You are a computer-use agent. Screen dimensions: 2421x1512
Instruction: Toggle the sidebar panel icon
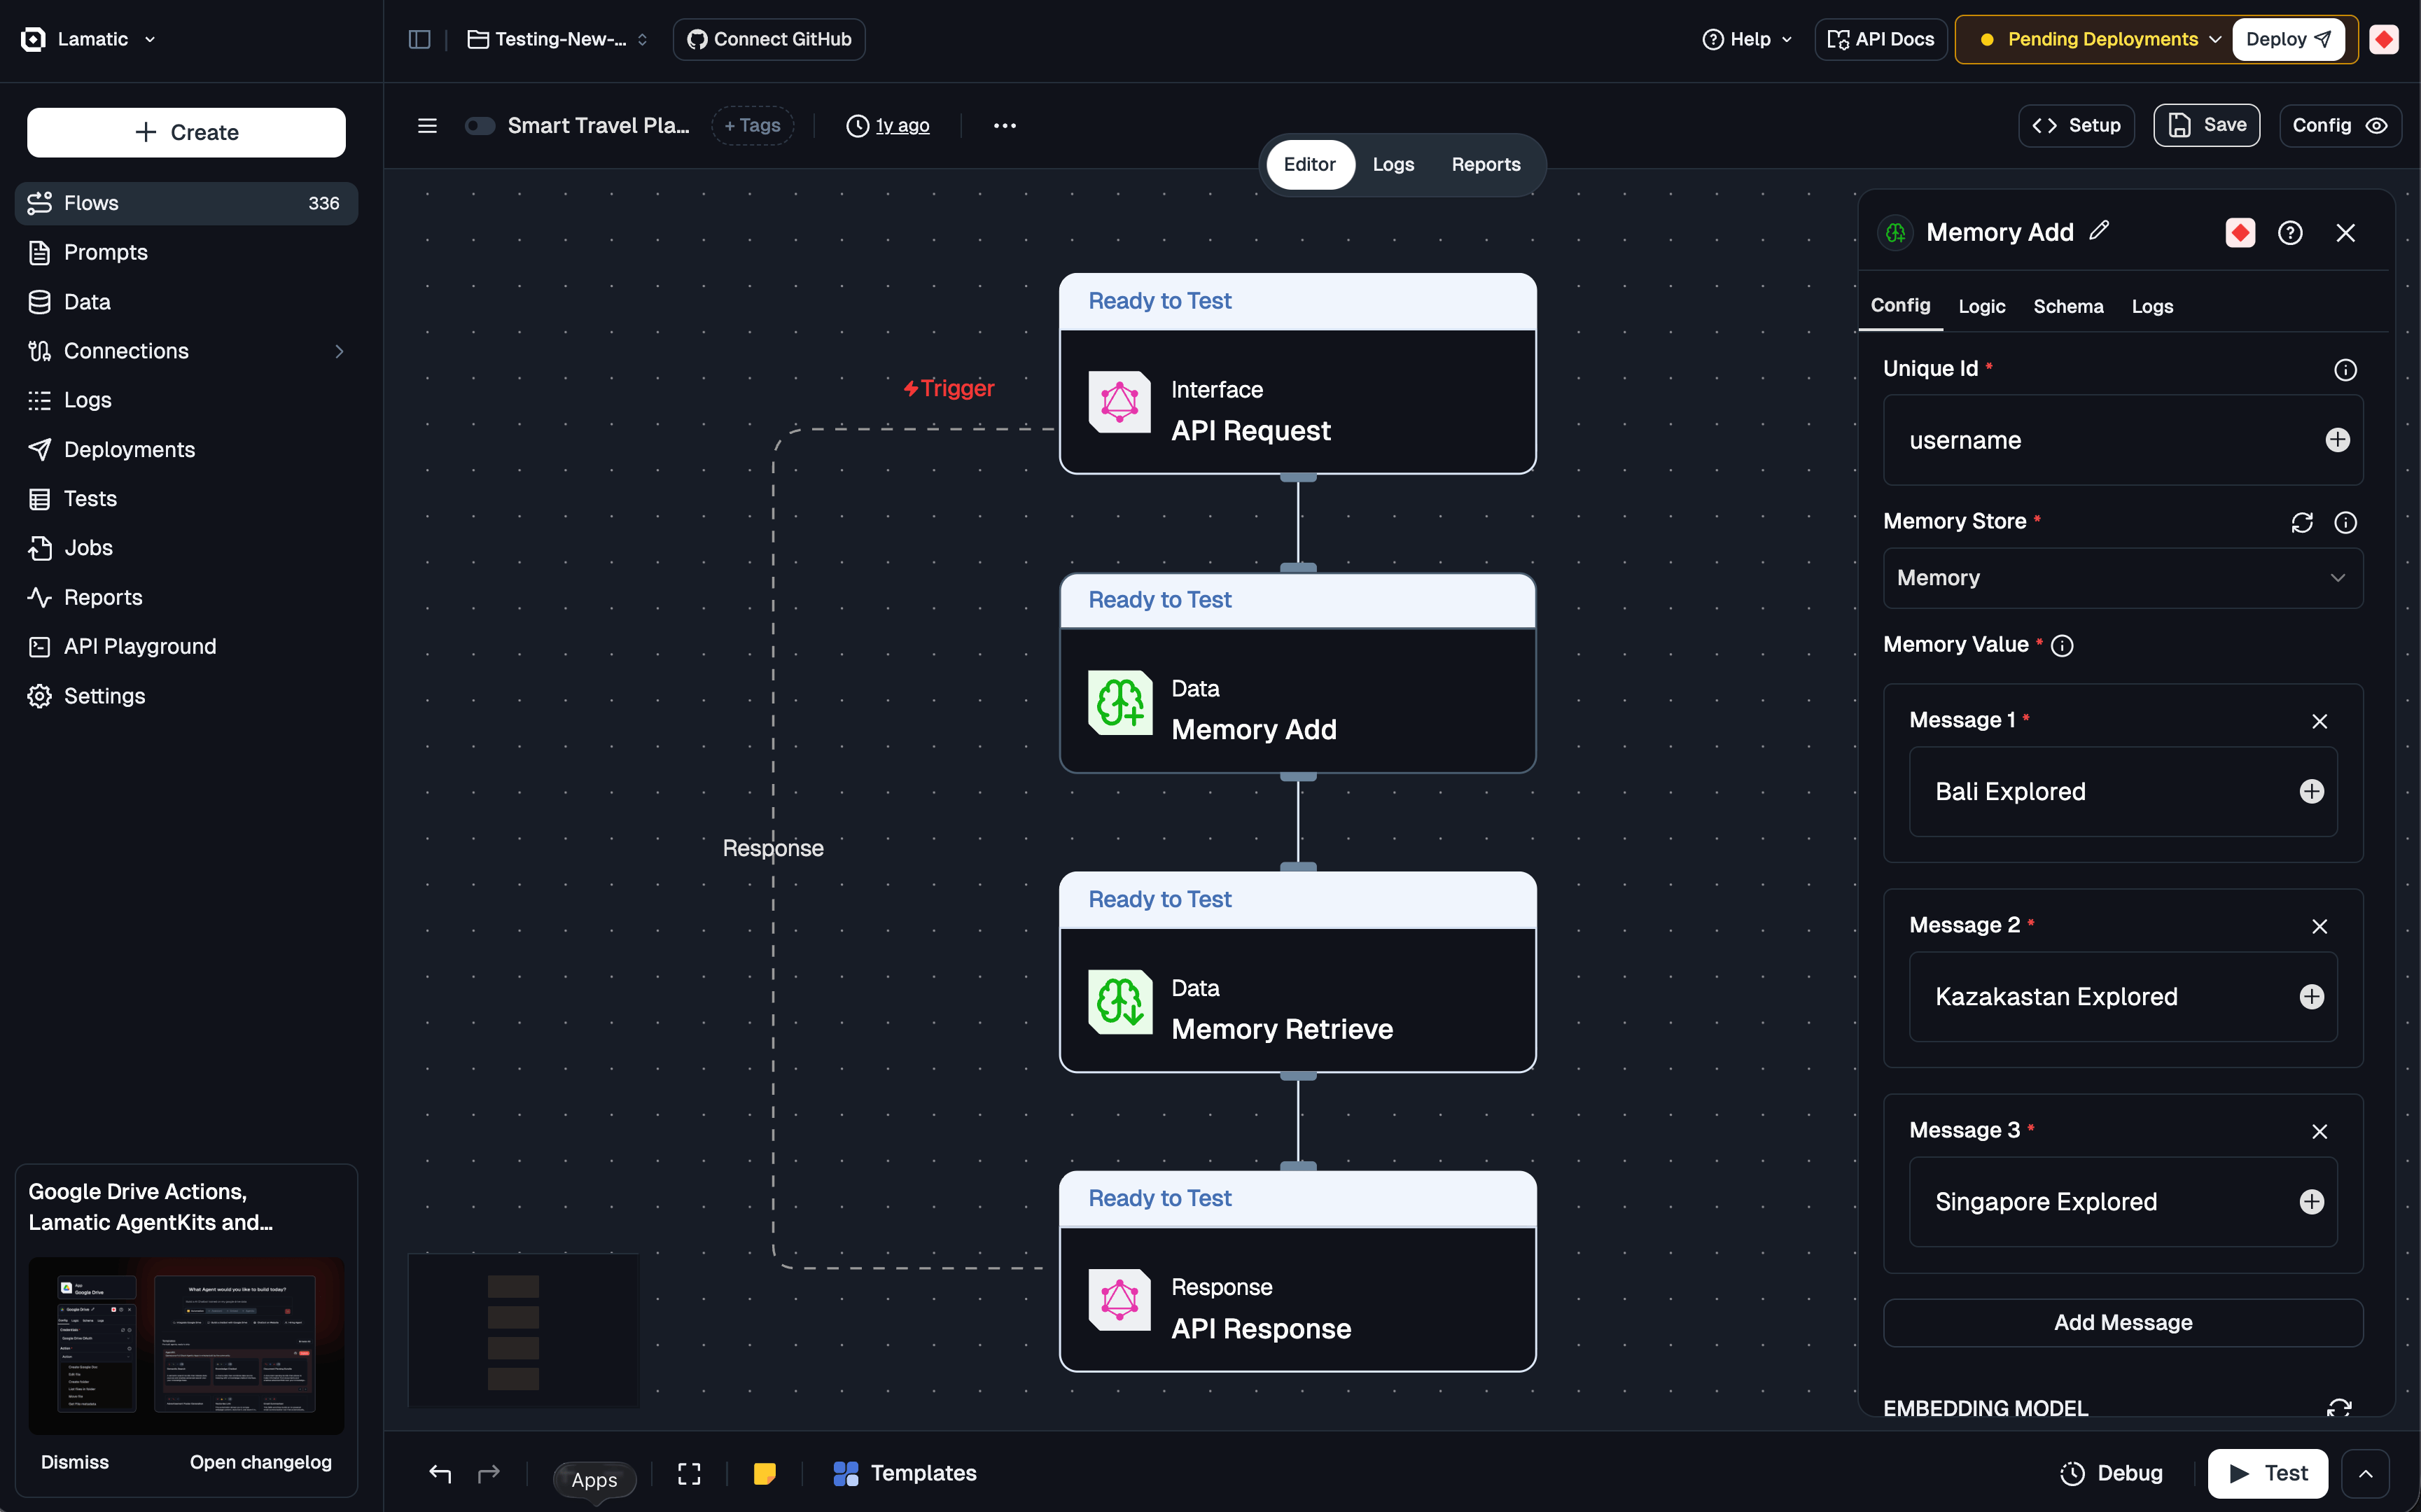click(419, 39)
